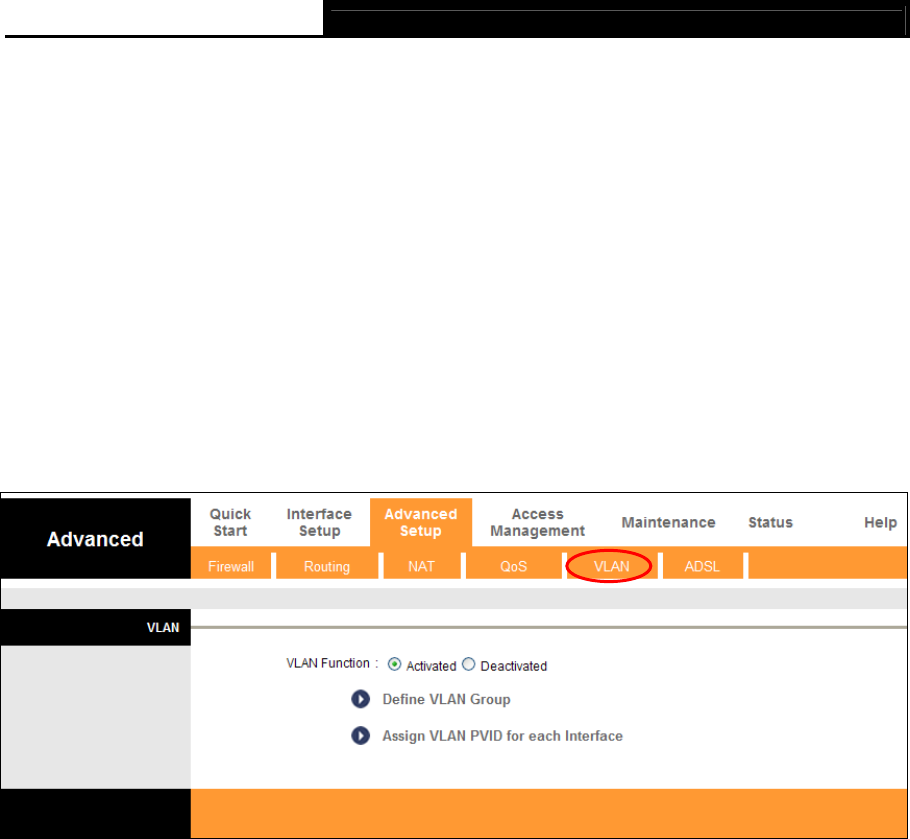Go to the Maintenance tab
Screen dimensions: 910x839
point(668,522)
